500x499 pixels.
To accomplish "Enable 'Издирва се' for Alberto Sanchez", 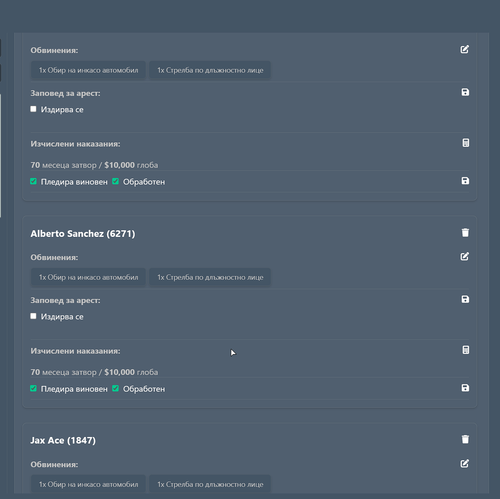I will [x=33, y=316].
